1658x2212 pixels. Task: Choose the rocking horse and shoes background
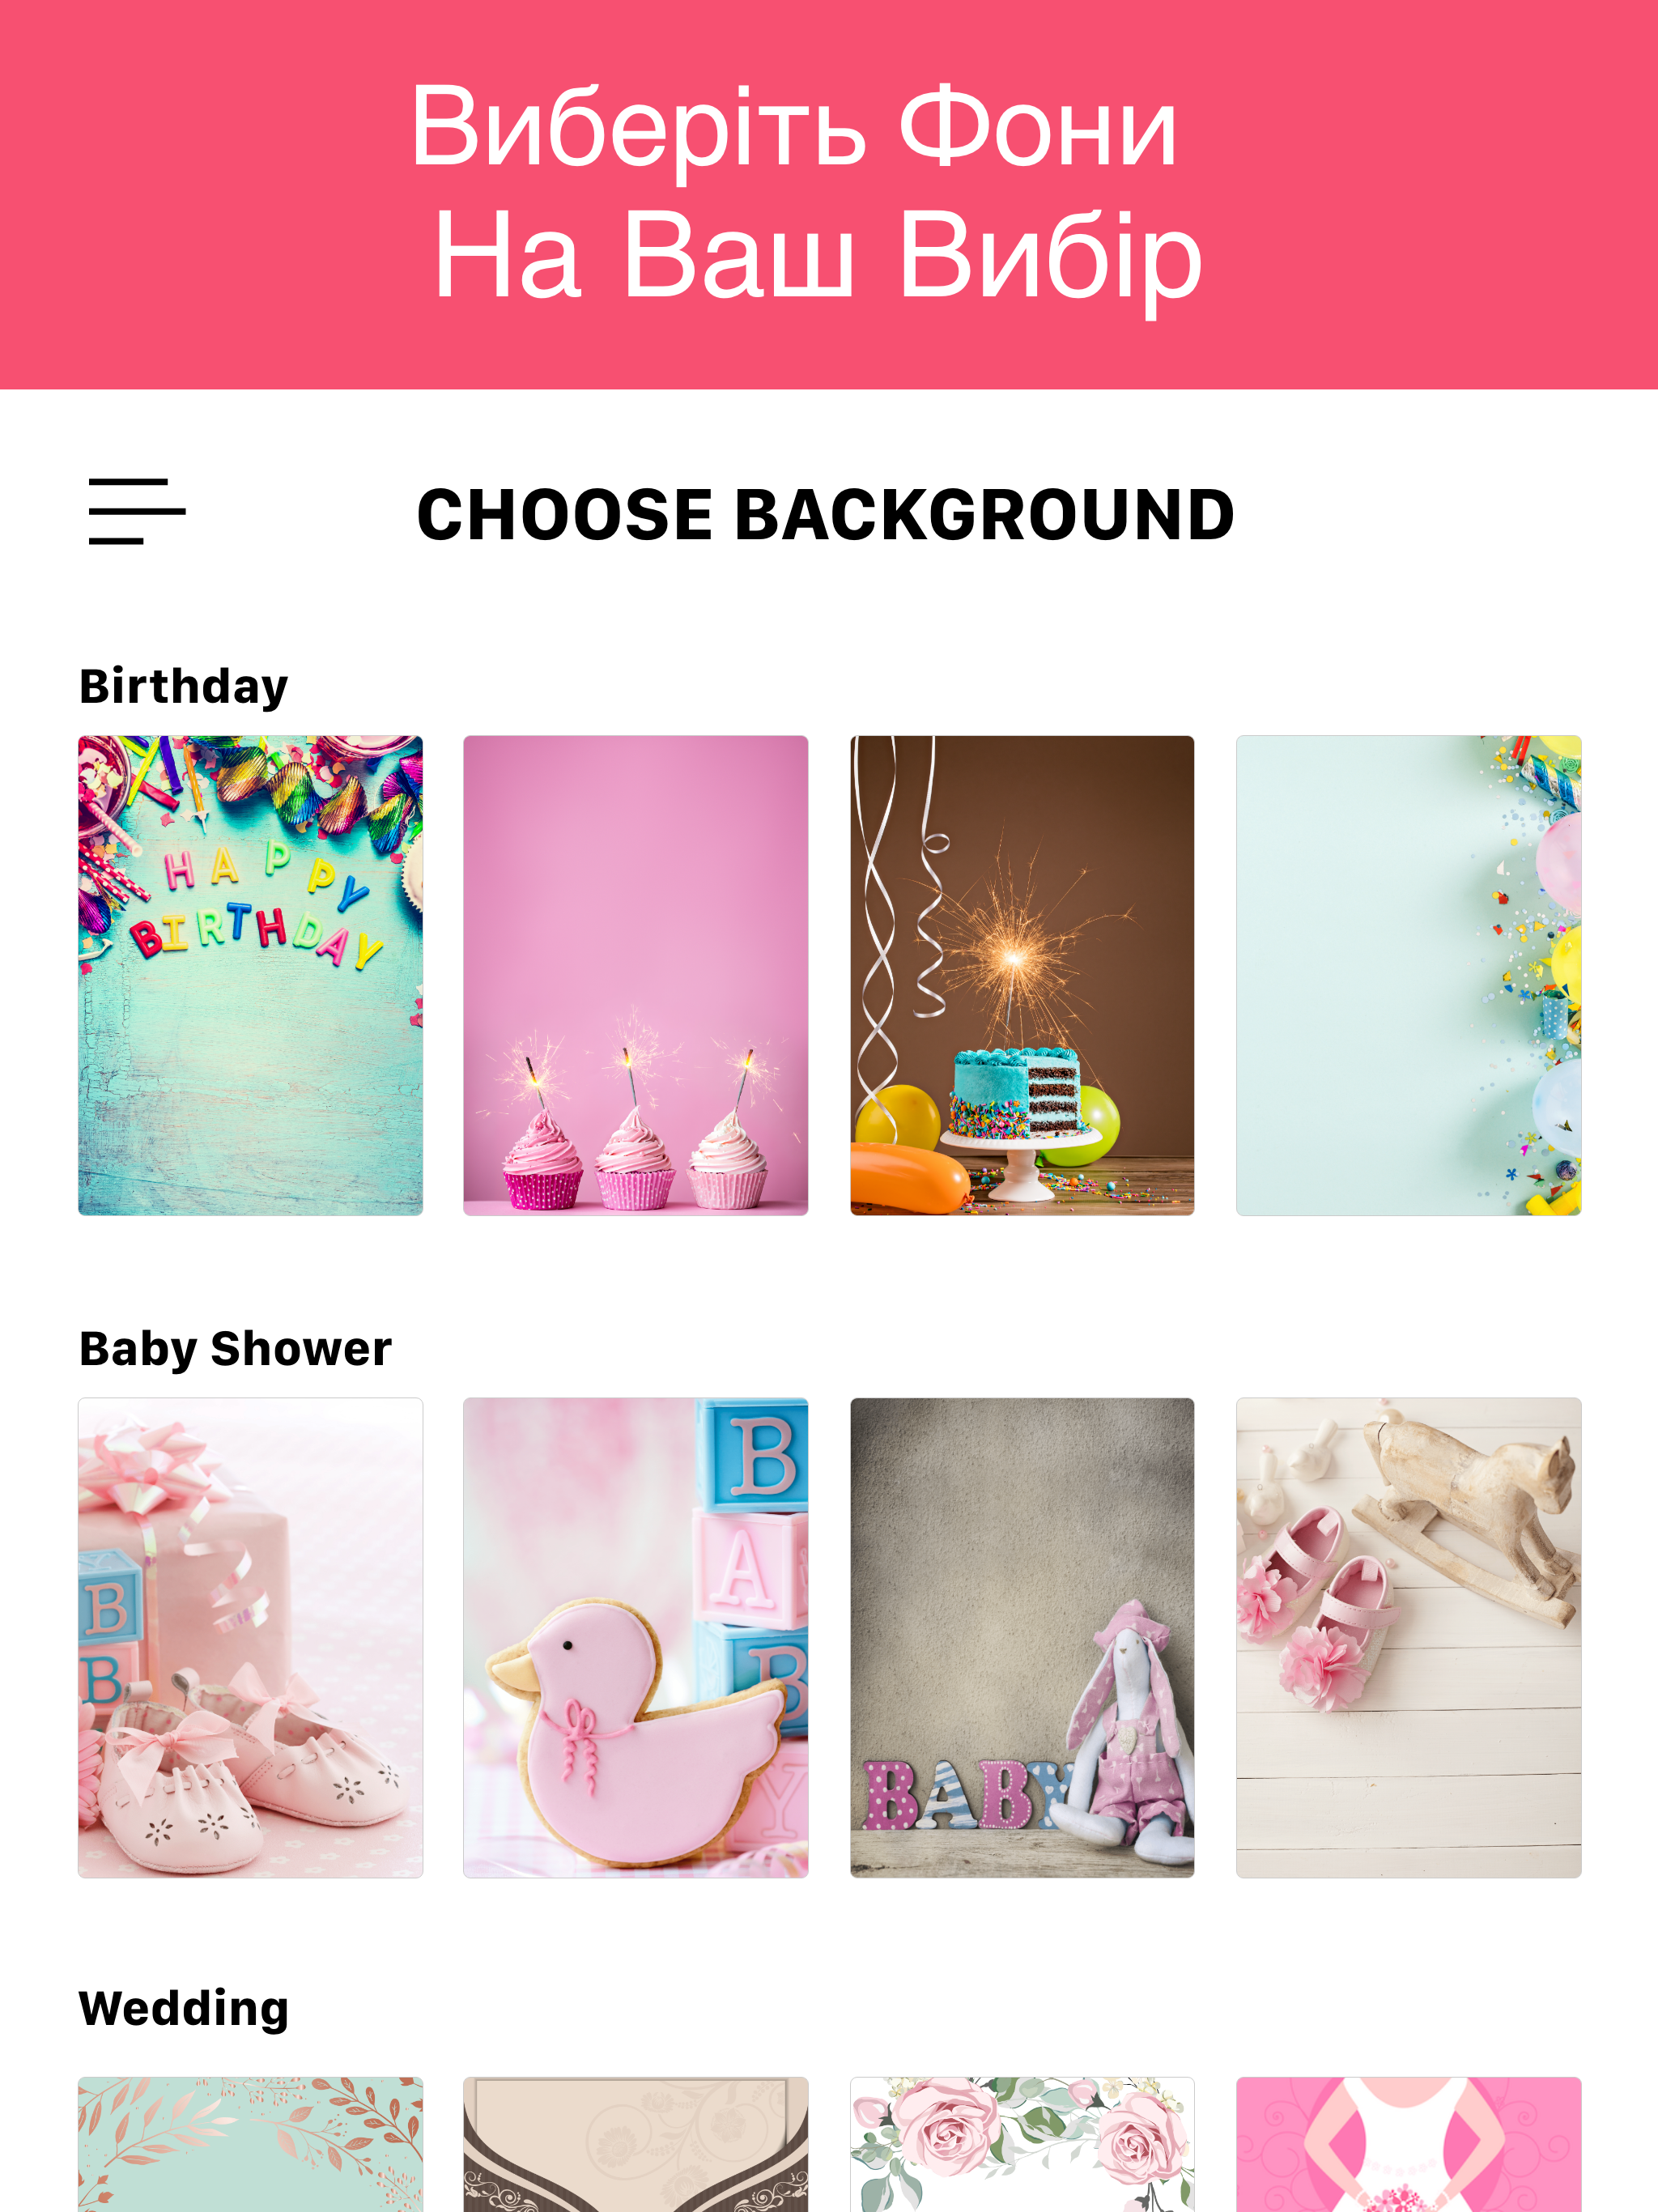coord(1408,1637)
